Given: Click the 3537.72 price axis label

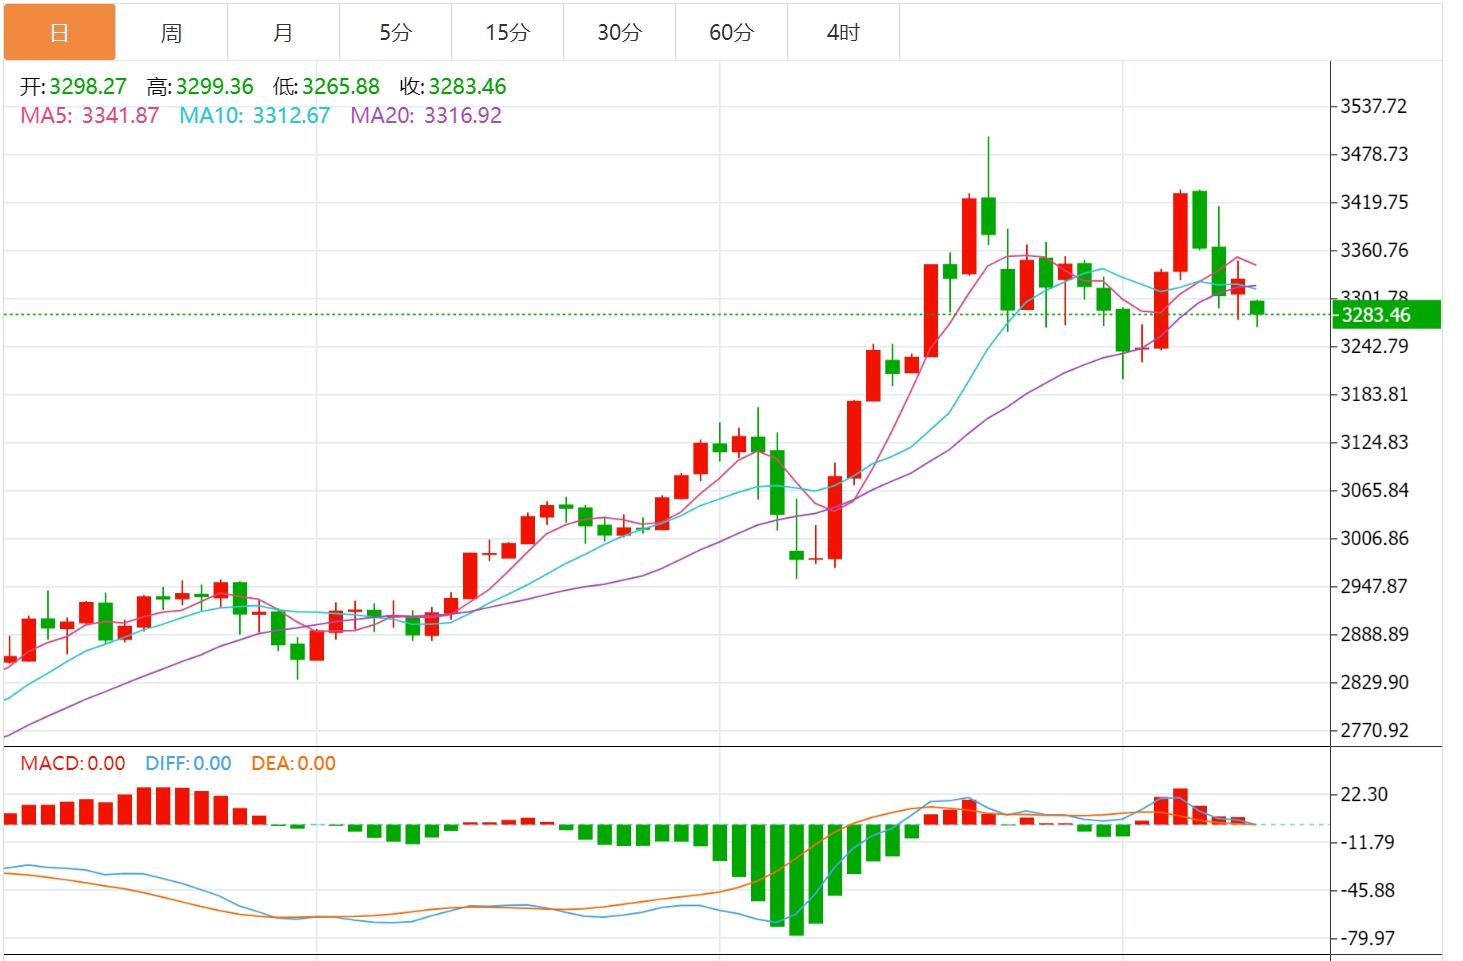Looking at the screenshot, I should coord(1373,106).
